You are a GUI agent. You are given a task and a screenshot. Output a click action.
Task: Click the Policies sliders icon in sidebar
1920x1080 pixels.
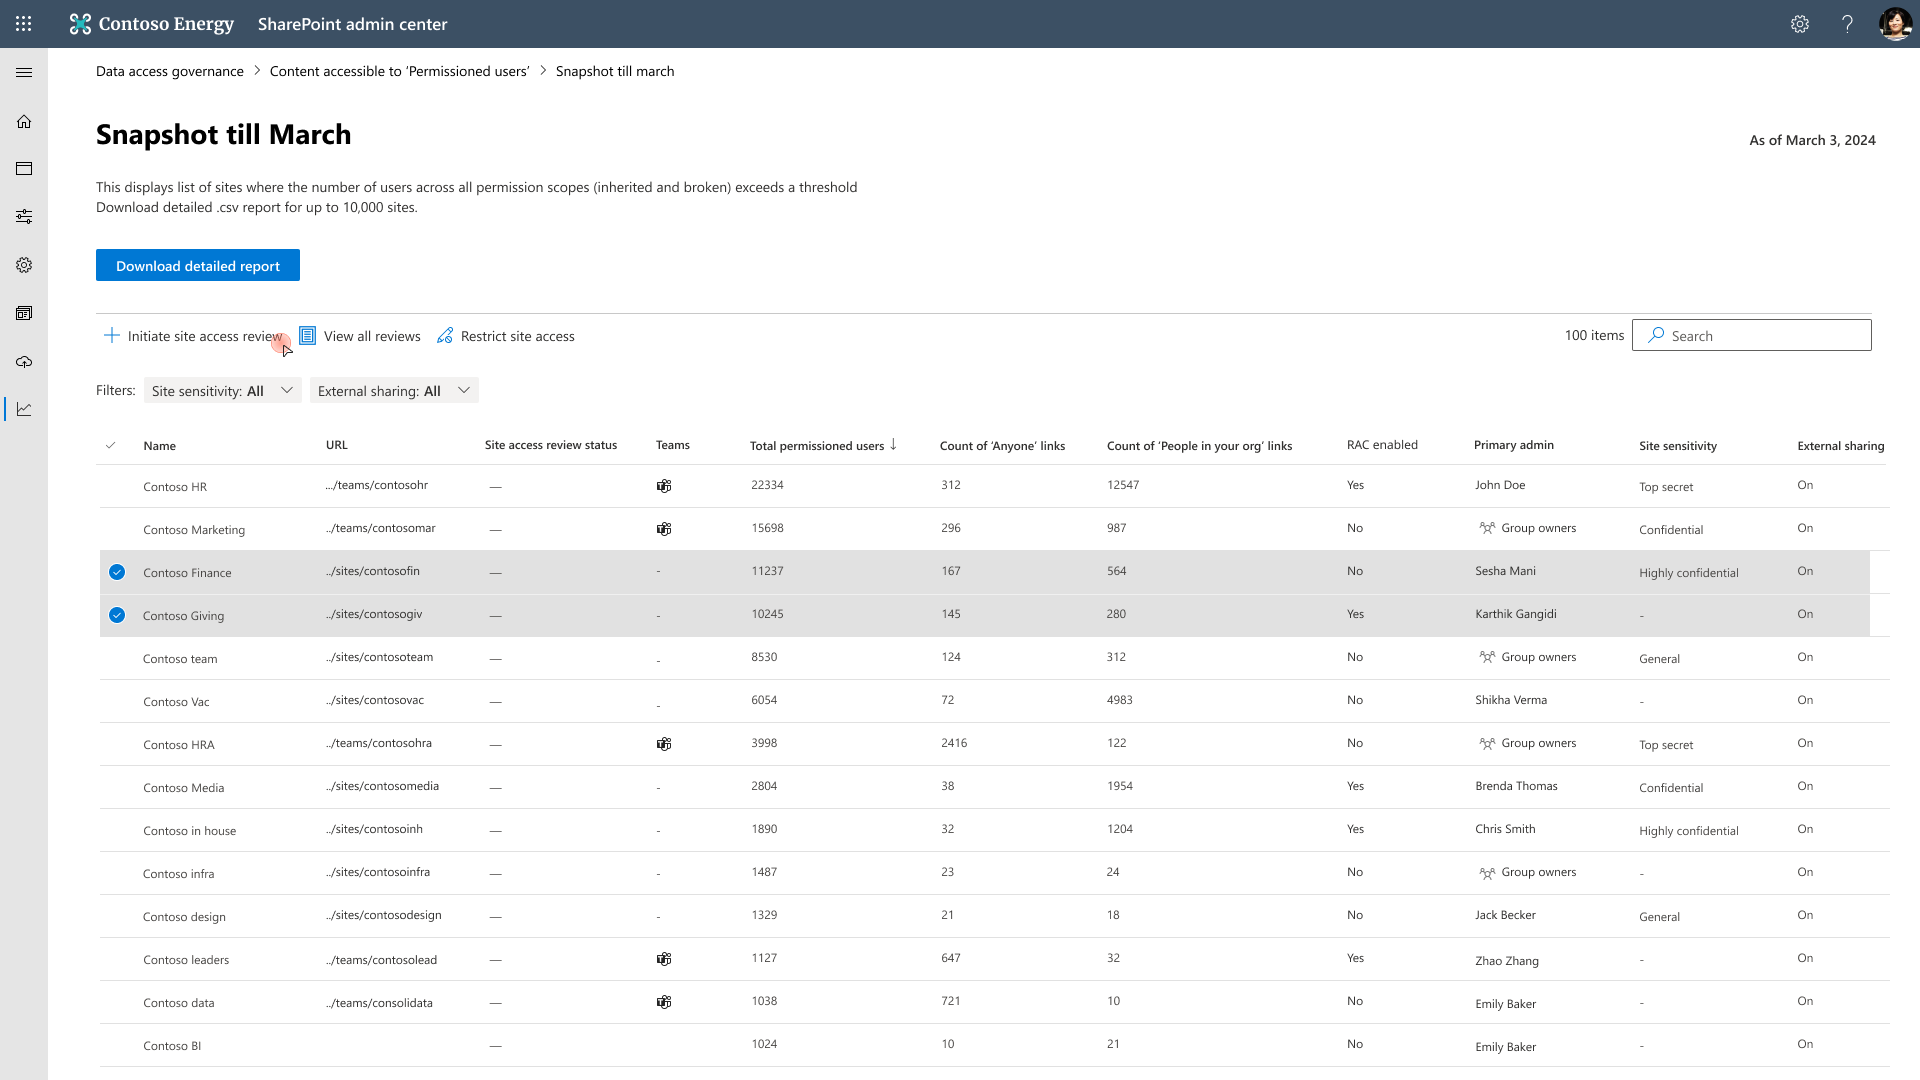pyautogui.click(x=24, y=217)
